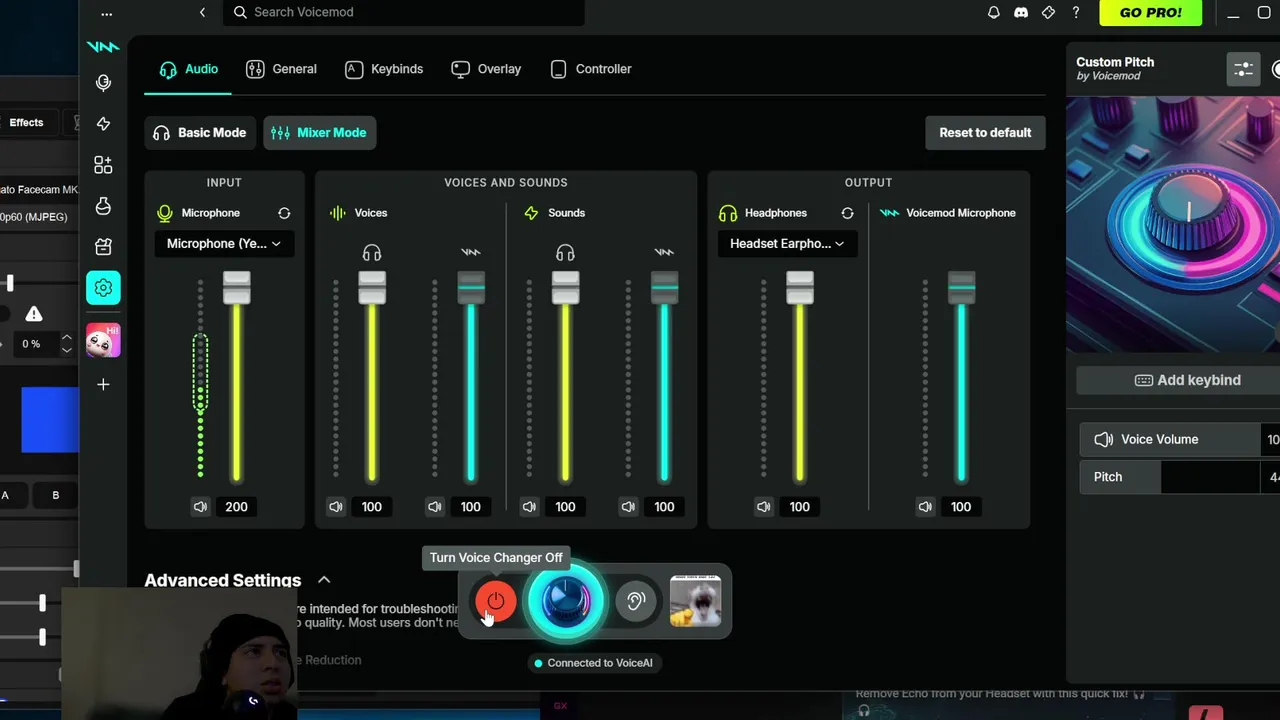1280x720 pixels.
Task: Refresh the Microphone input device
Action: [284, 213]
